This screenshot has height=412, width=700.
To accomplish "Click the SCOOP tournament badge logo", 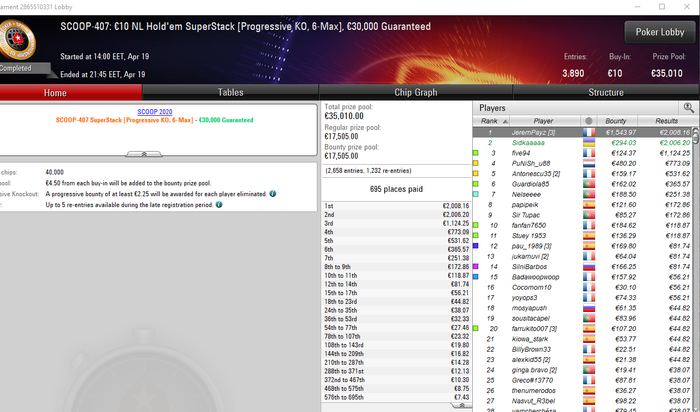I will [x=17, y=41].
